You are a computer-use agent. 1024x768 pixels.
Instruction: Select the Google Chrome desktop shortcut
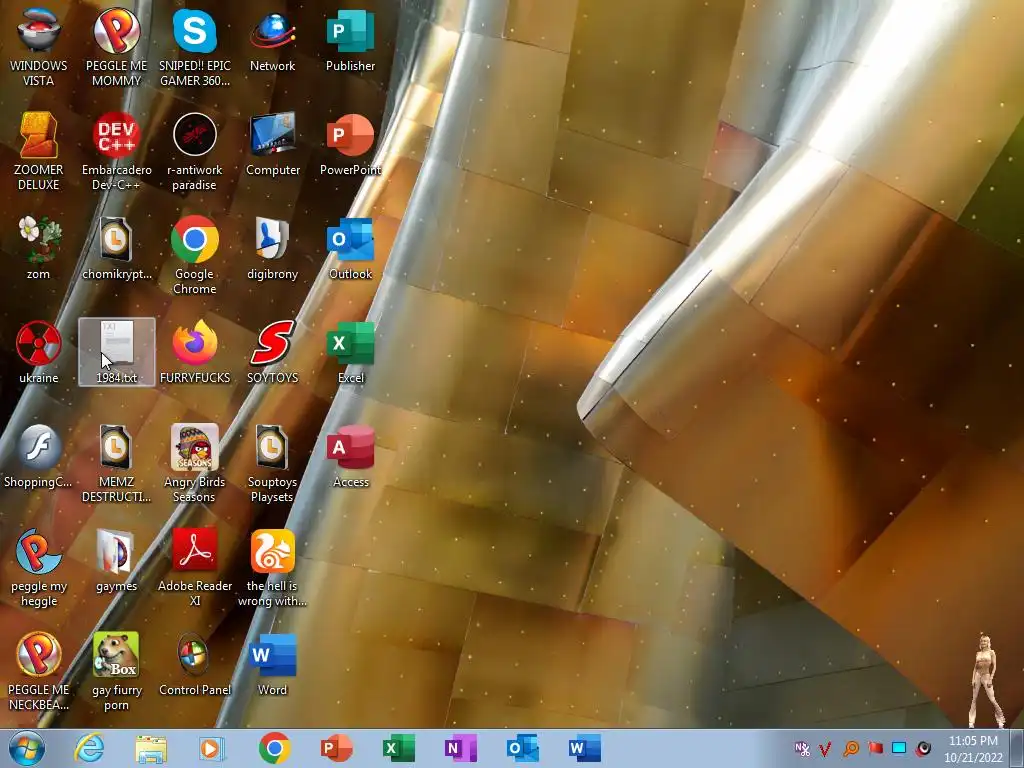pyautogui.click(x=195, y=255)
